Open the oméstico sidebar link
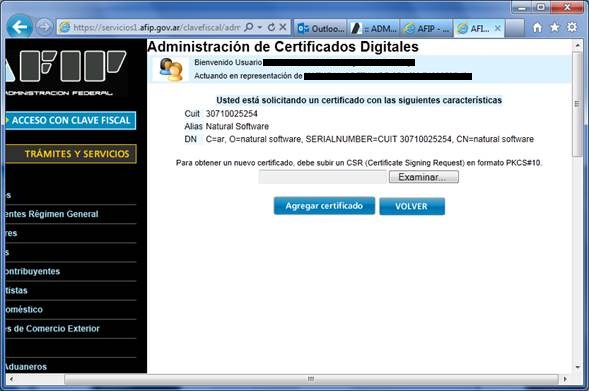589x391 pixels. (x=24, y=309)
